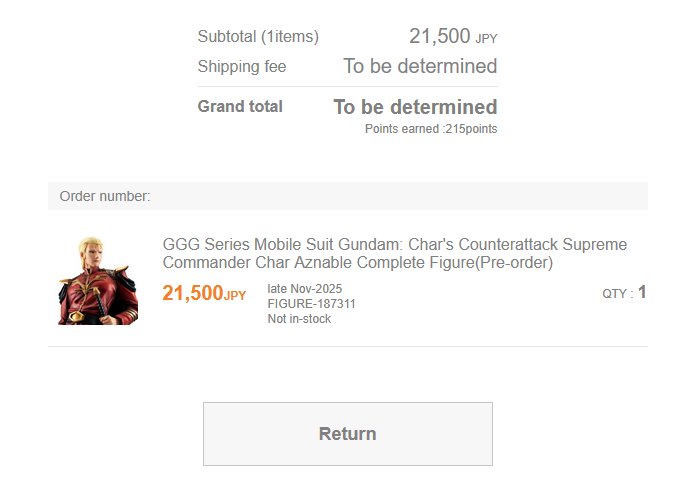Click the JPY currency label beside the subtotal
The image size is (700, 489).
tap(486, 39)
